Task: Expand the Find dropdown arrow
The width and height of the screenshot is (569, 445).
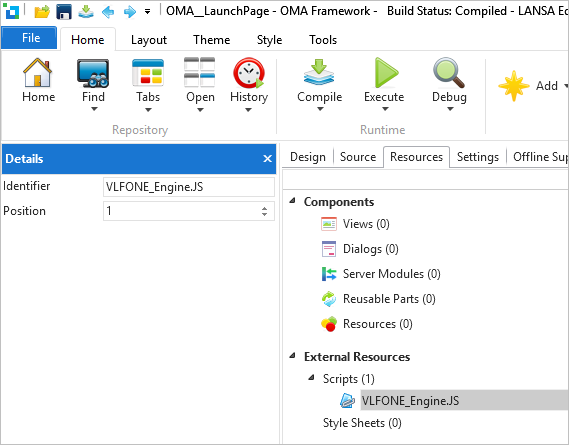Action: click(x=94, y=109)
